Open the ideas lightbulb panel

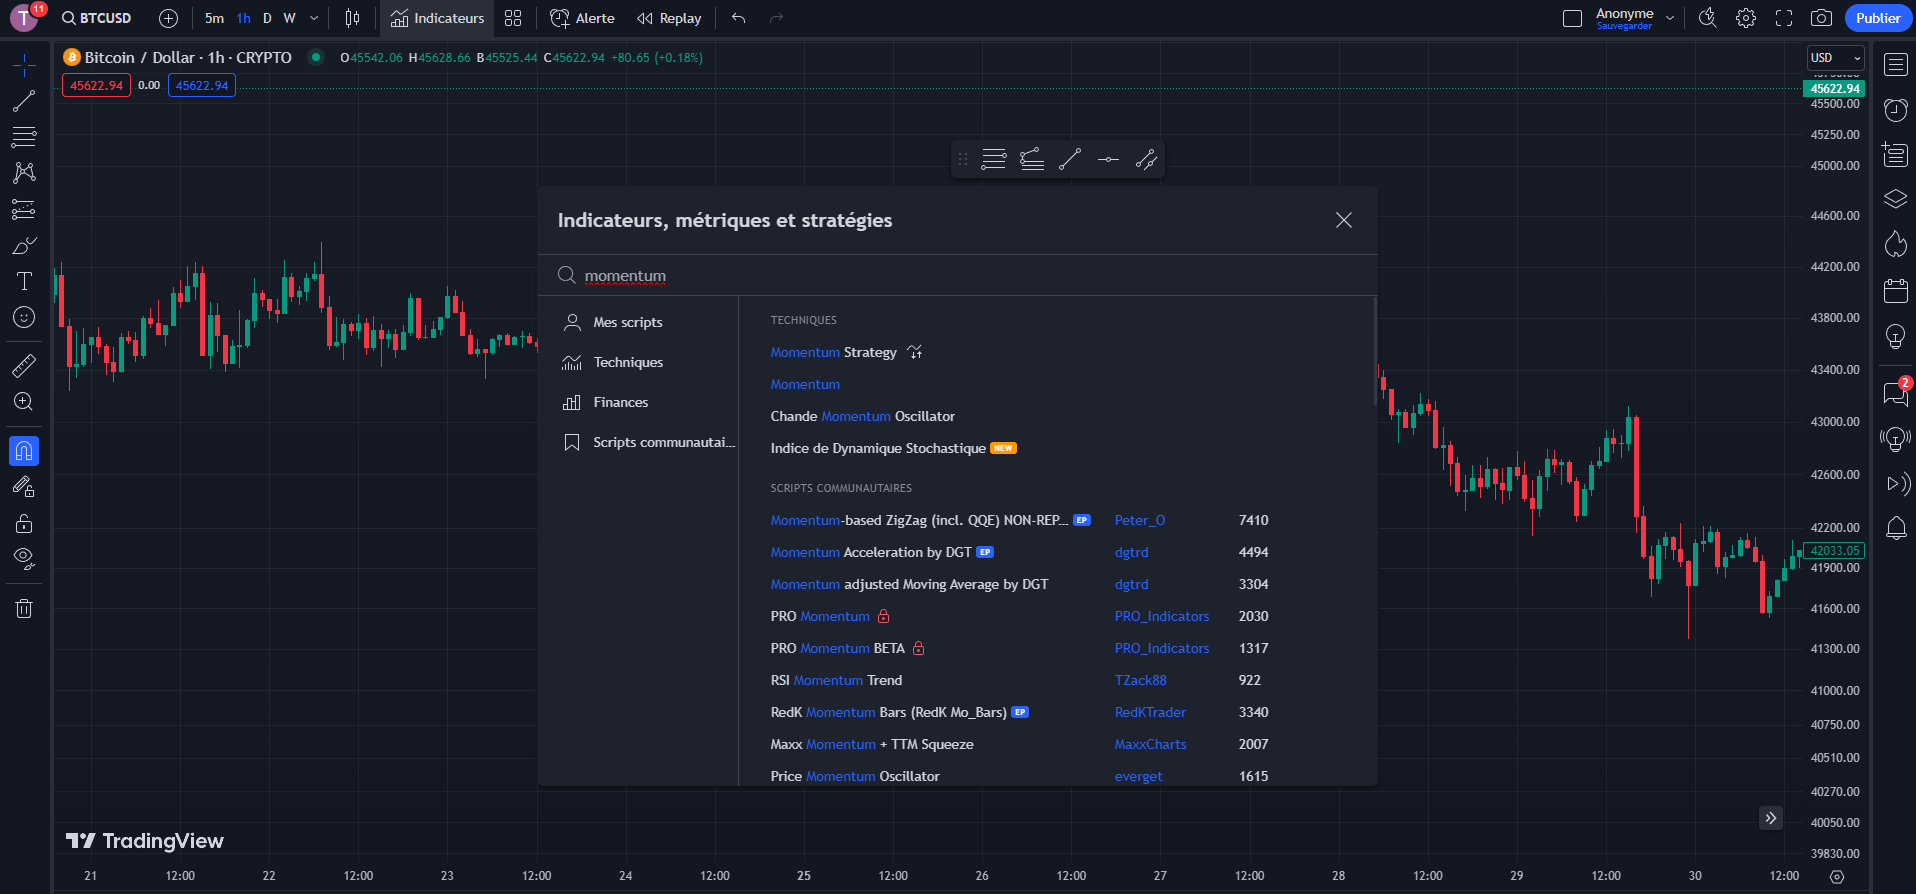(1895, 337)
